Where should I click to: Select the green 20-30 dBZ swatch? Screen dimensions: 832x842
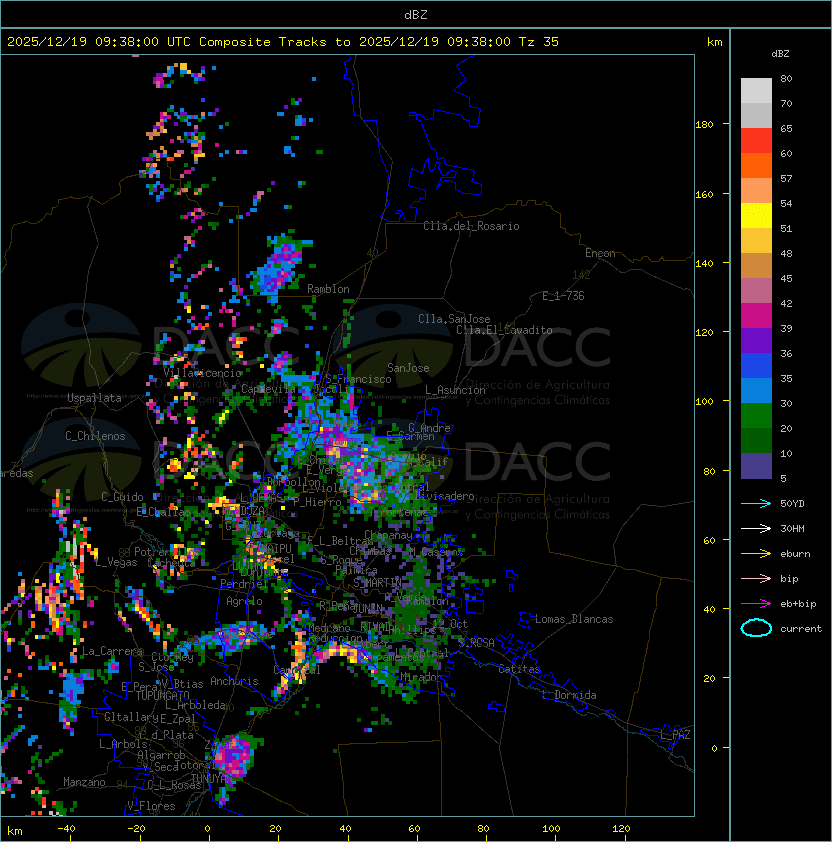756,416
